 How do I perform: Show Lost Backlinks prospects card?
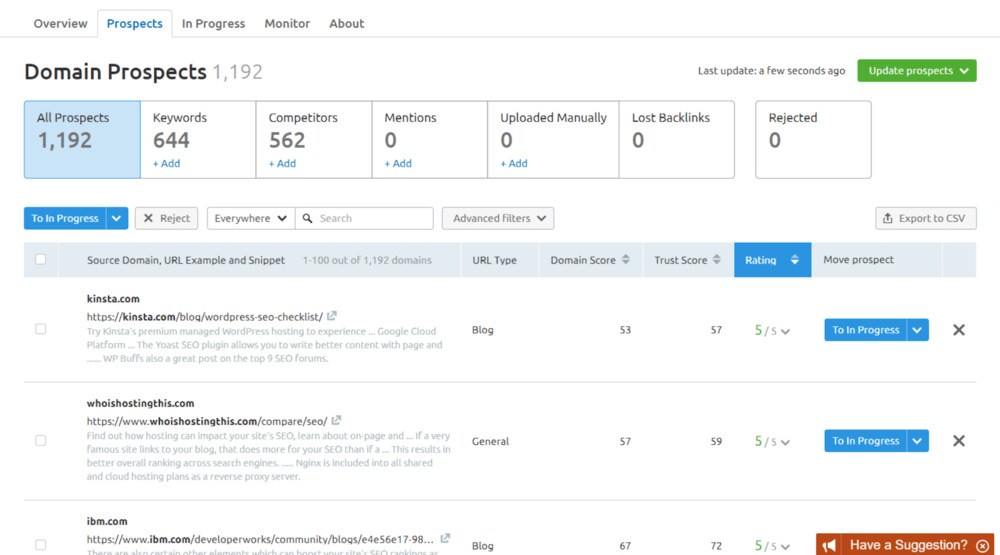point(677,139)
